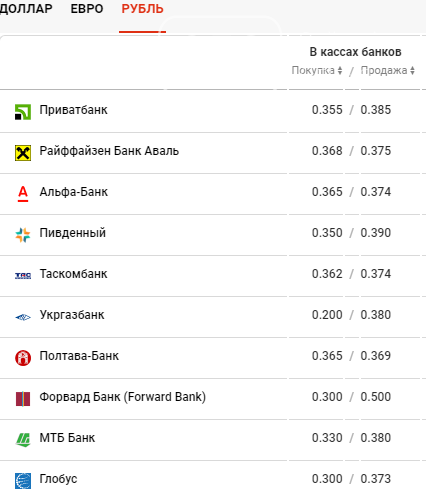
Task: Click the red Полтава-Банк logo icon
Action: tap(23, 358)
